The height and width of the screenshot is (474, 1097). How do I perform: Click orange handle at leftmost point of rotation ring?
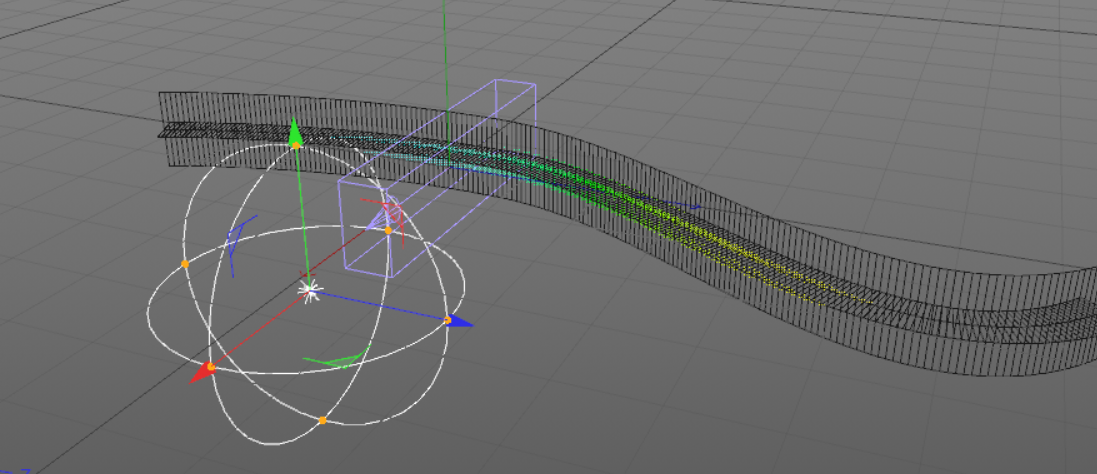pos(185,264)
